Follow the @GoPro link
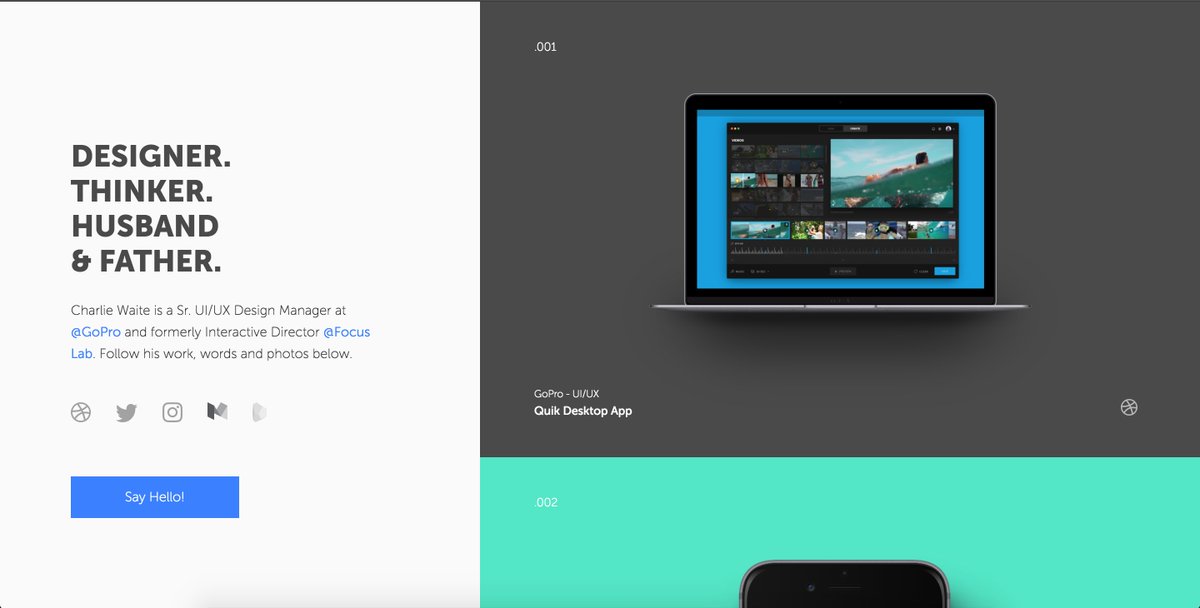This screenshot has height=608, width=1200. tap(96, 332)
